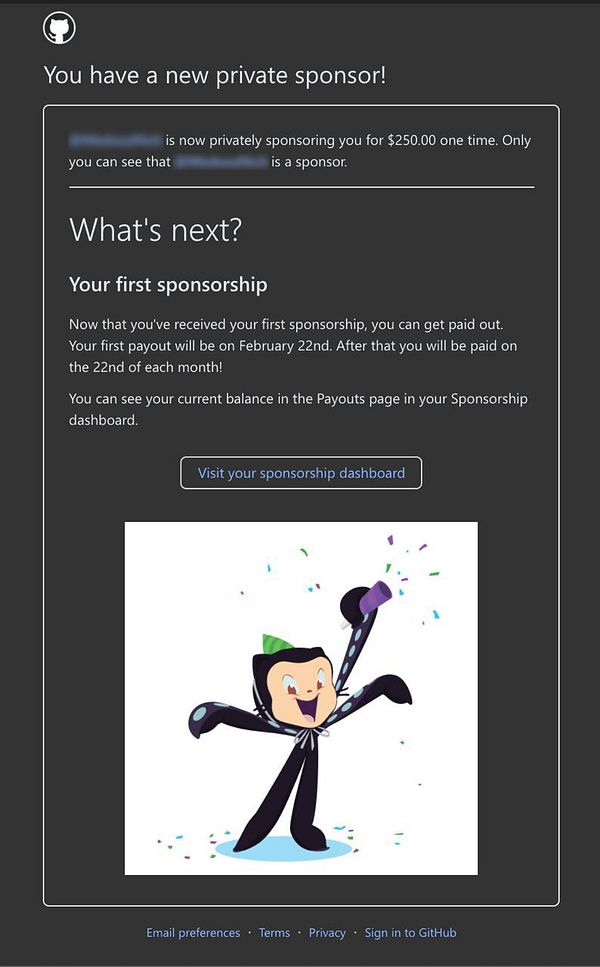Screen dimensions: 600x967
Task: Open the Email preferences link
Action: coord(193,932)
